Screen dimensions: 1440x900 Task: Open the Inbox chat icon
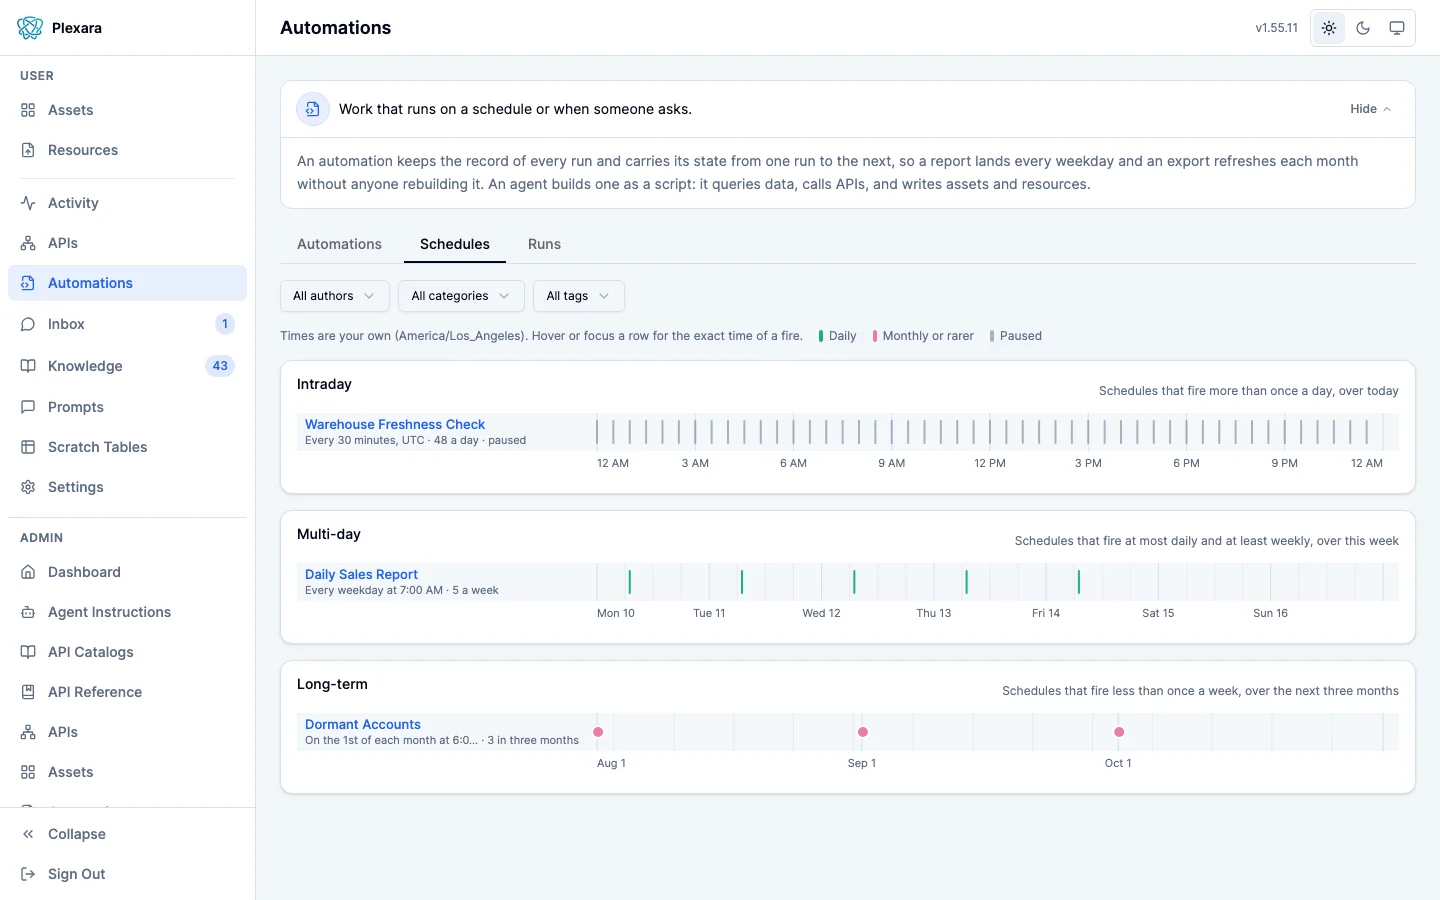click(x=28, y=324)
